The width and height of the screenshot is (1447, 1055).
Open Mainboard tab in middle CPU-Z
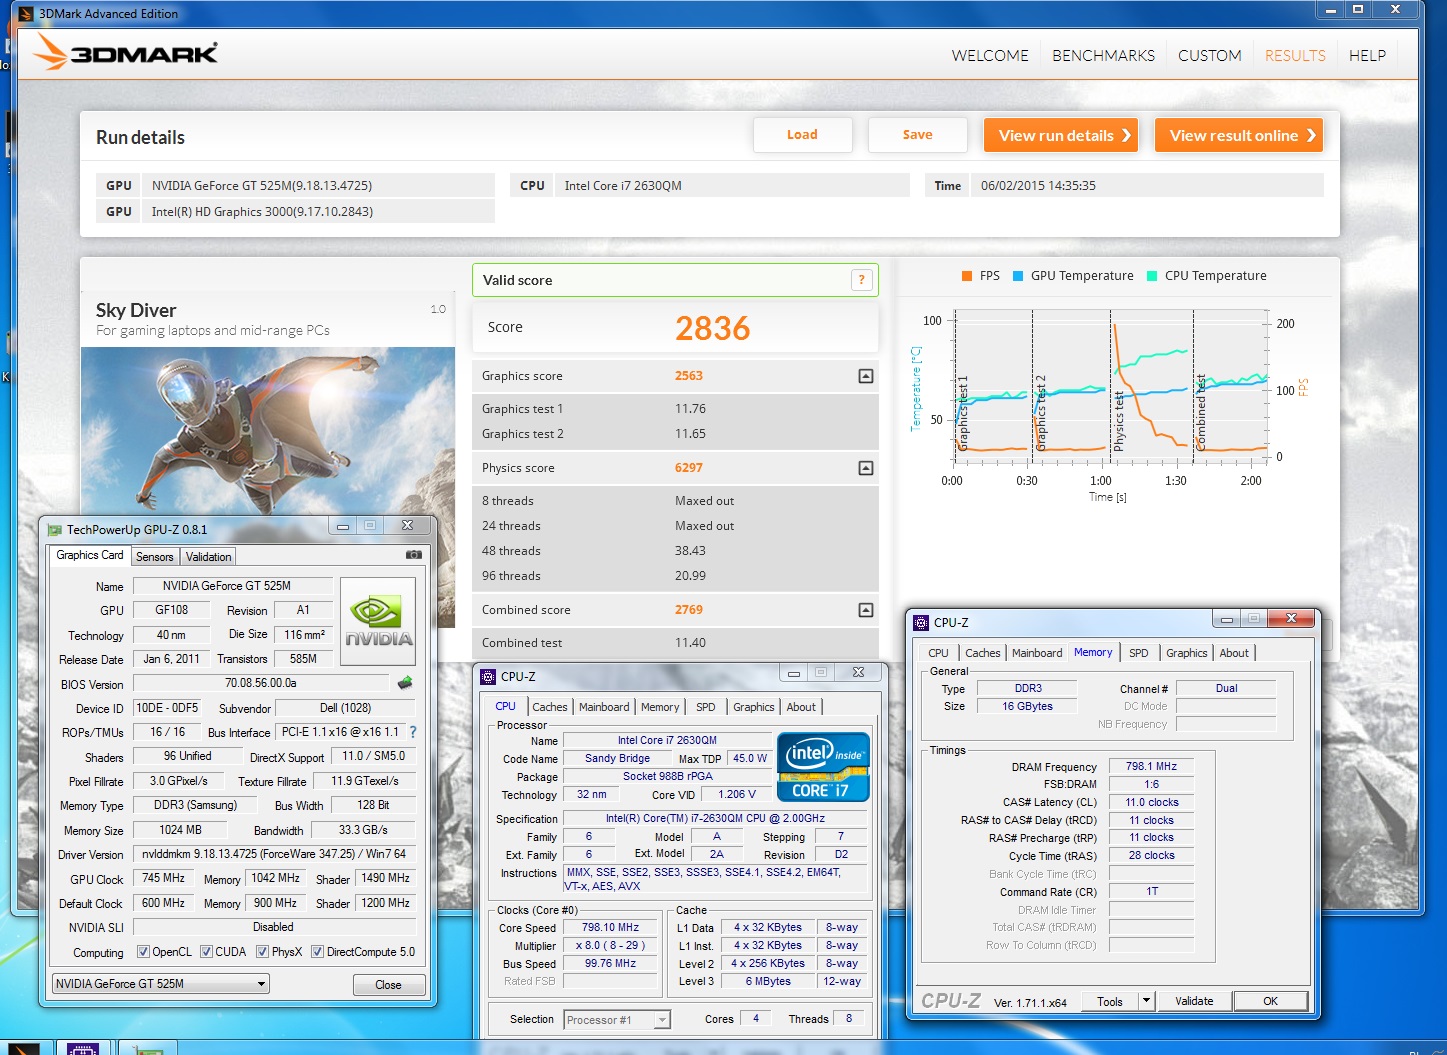click(x=604, y=707)
